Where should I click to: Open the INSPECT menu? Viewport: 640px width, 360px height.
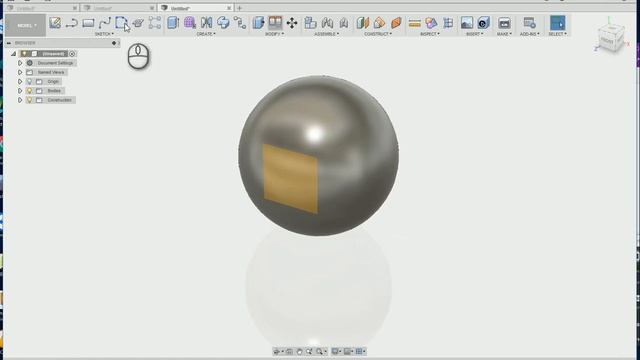click(430, 34)
